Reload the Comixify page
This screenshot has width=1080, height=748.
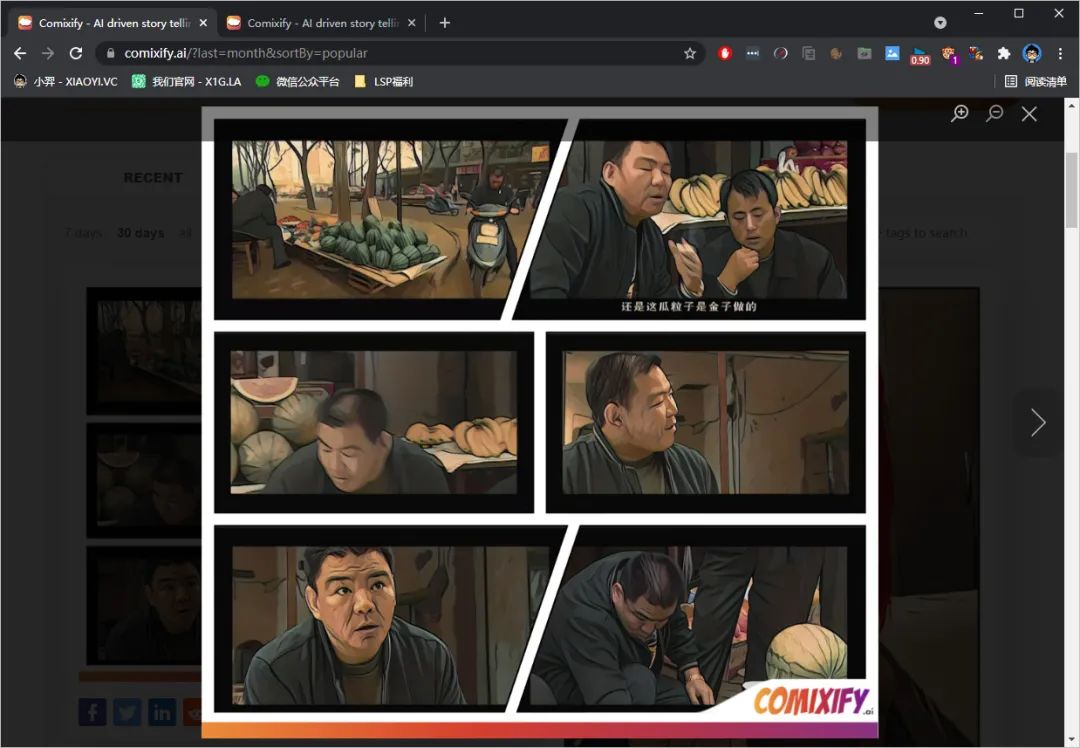76,53
